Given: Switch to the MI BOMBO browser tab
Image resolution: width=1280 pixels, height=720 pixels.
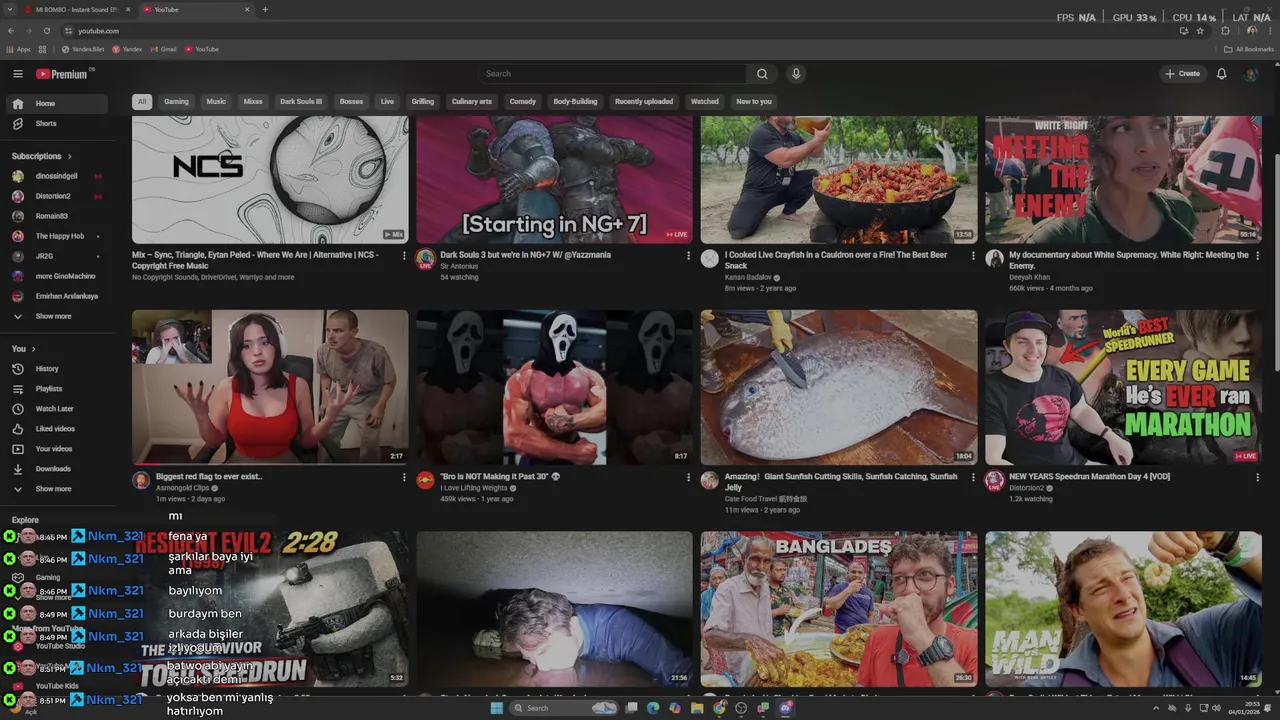Looking at the screenshot, I should (x=76, y=10).
